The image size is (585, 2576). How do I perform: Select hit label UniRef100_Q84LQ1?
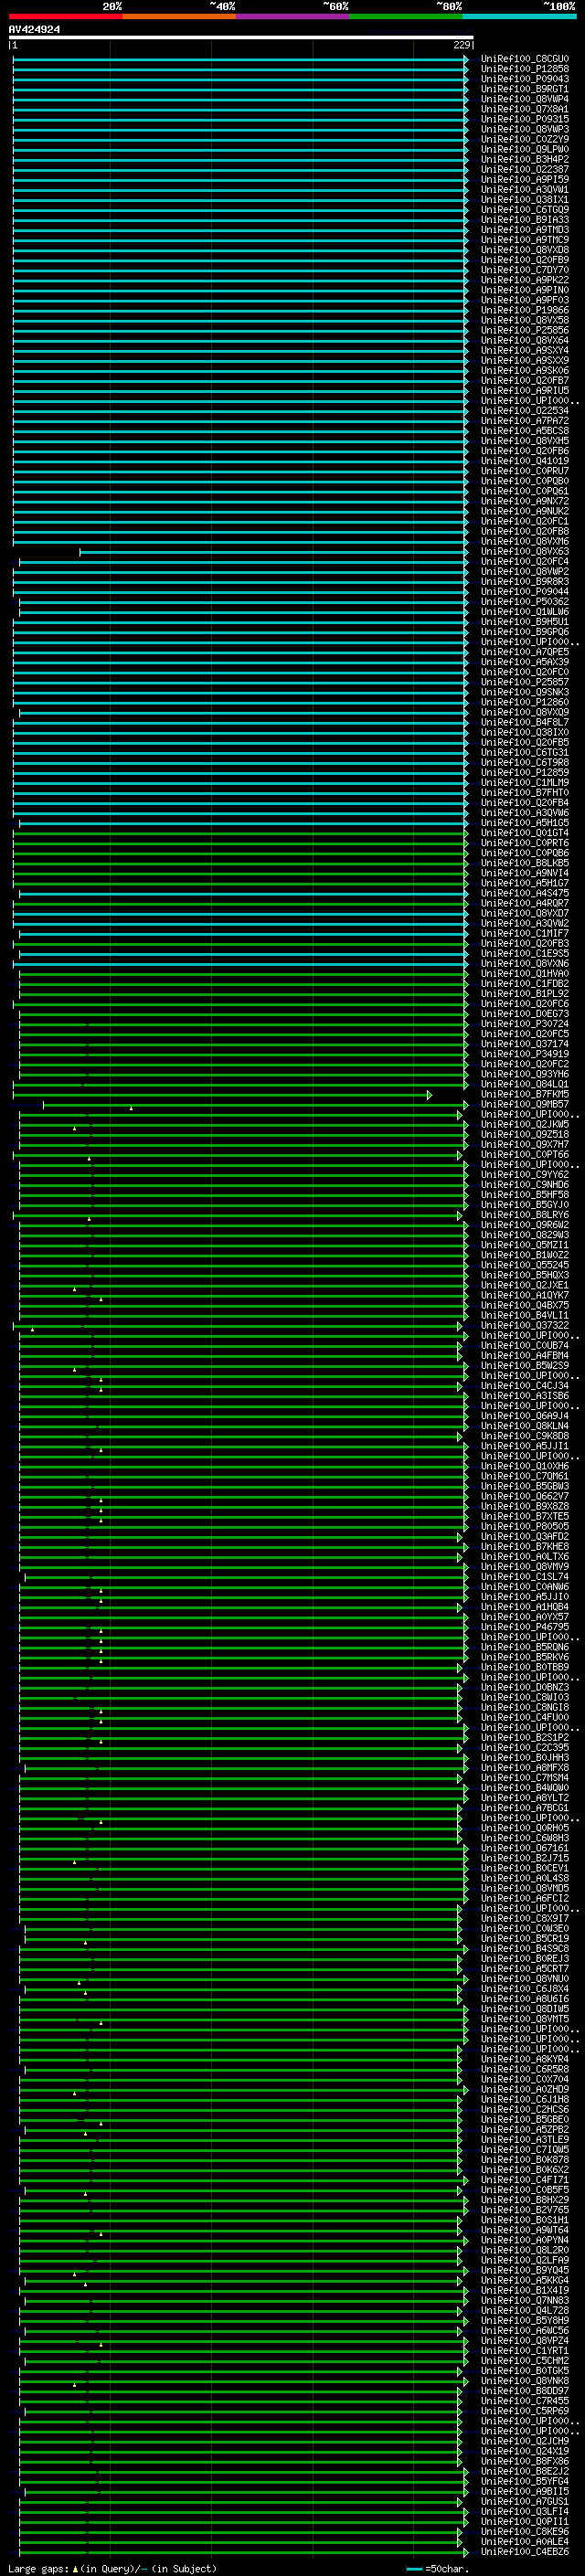pyautogui.click(x=524, y=1084)
